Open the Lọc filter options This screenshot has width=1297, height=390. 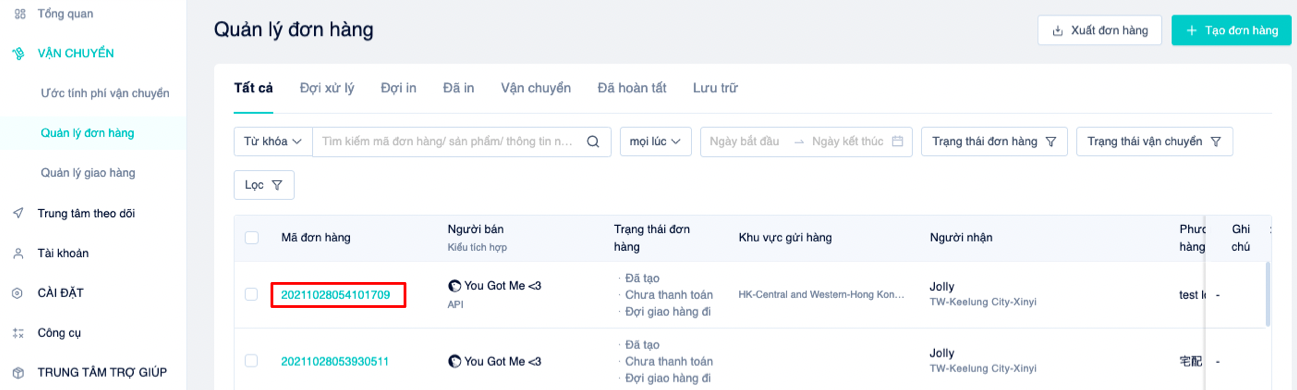pos(264,185)
